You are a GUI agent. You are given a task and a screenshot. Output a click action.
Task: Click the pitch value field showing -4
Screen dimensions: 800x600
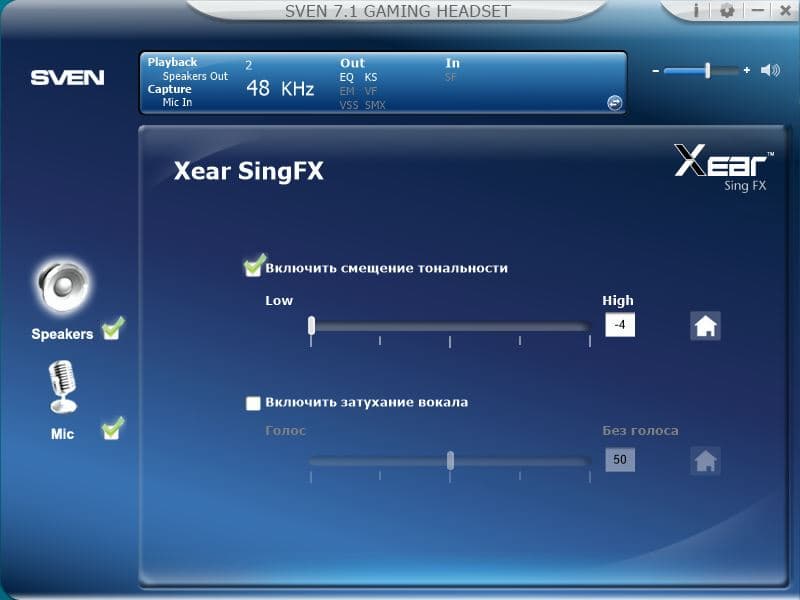coord(620,325)
